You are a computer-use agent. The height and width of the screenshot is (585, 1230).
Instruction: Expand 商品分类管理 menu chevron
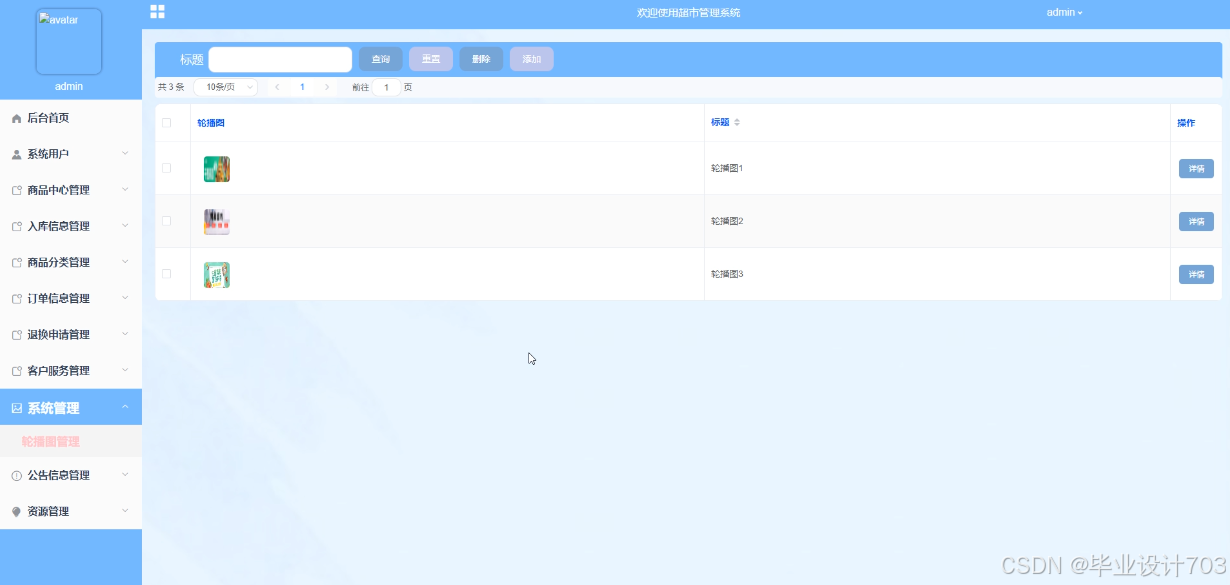point(125,261)
